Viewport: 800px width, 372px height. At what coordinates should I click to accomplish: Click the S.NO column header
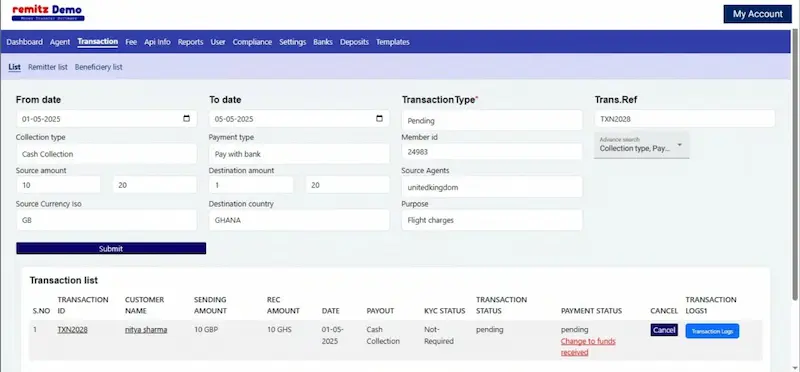[x=41, y=311]
